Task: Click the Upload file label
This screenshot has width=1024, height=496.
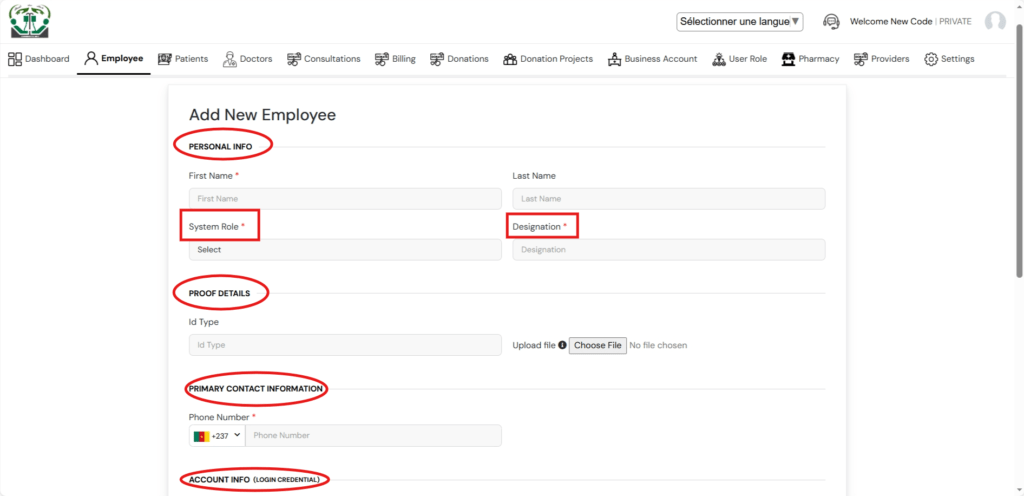Action: [x=534, y=345]
